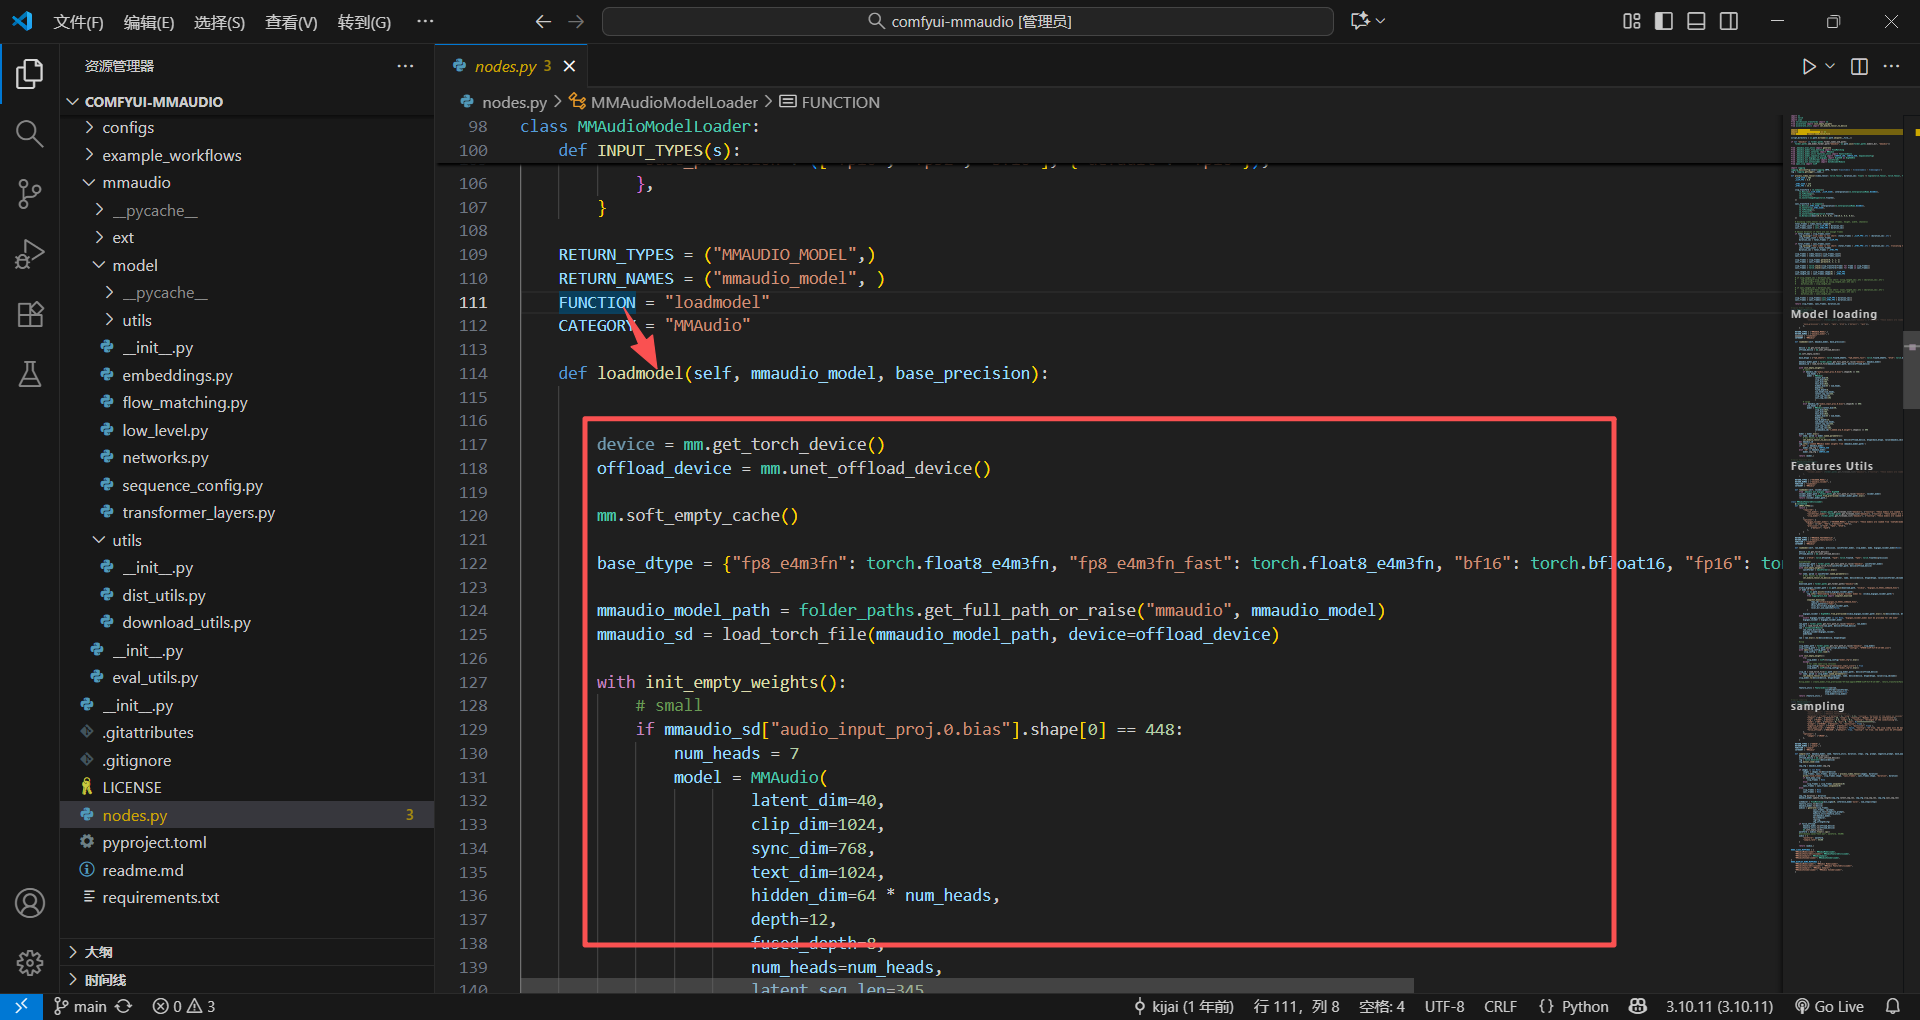
Task: Open Customize Layout icon
Action: coord(1632,21)
